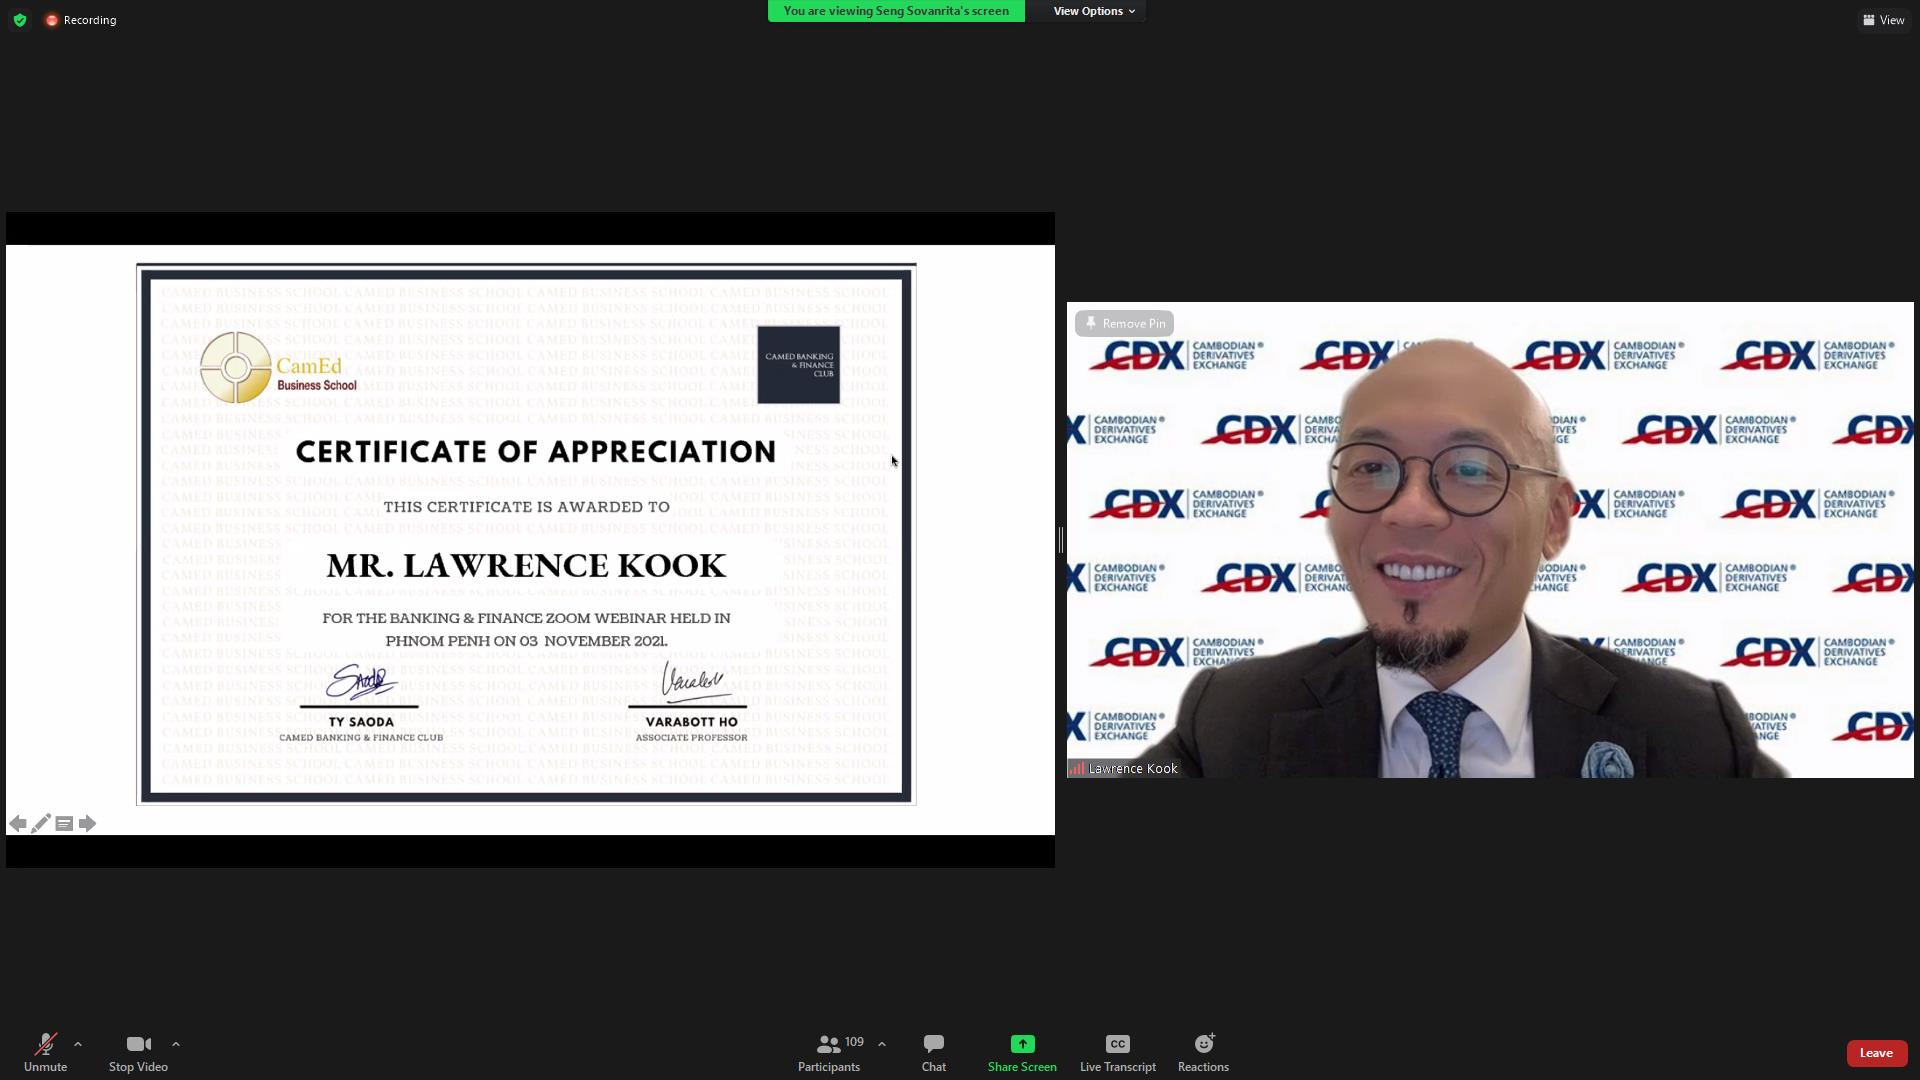Viewport: 1920px width, 1080px height.
Task: Open the Reactions menu
Action: [1203, 1053]
